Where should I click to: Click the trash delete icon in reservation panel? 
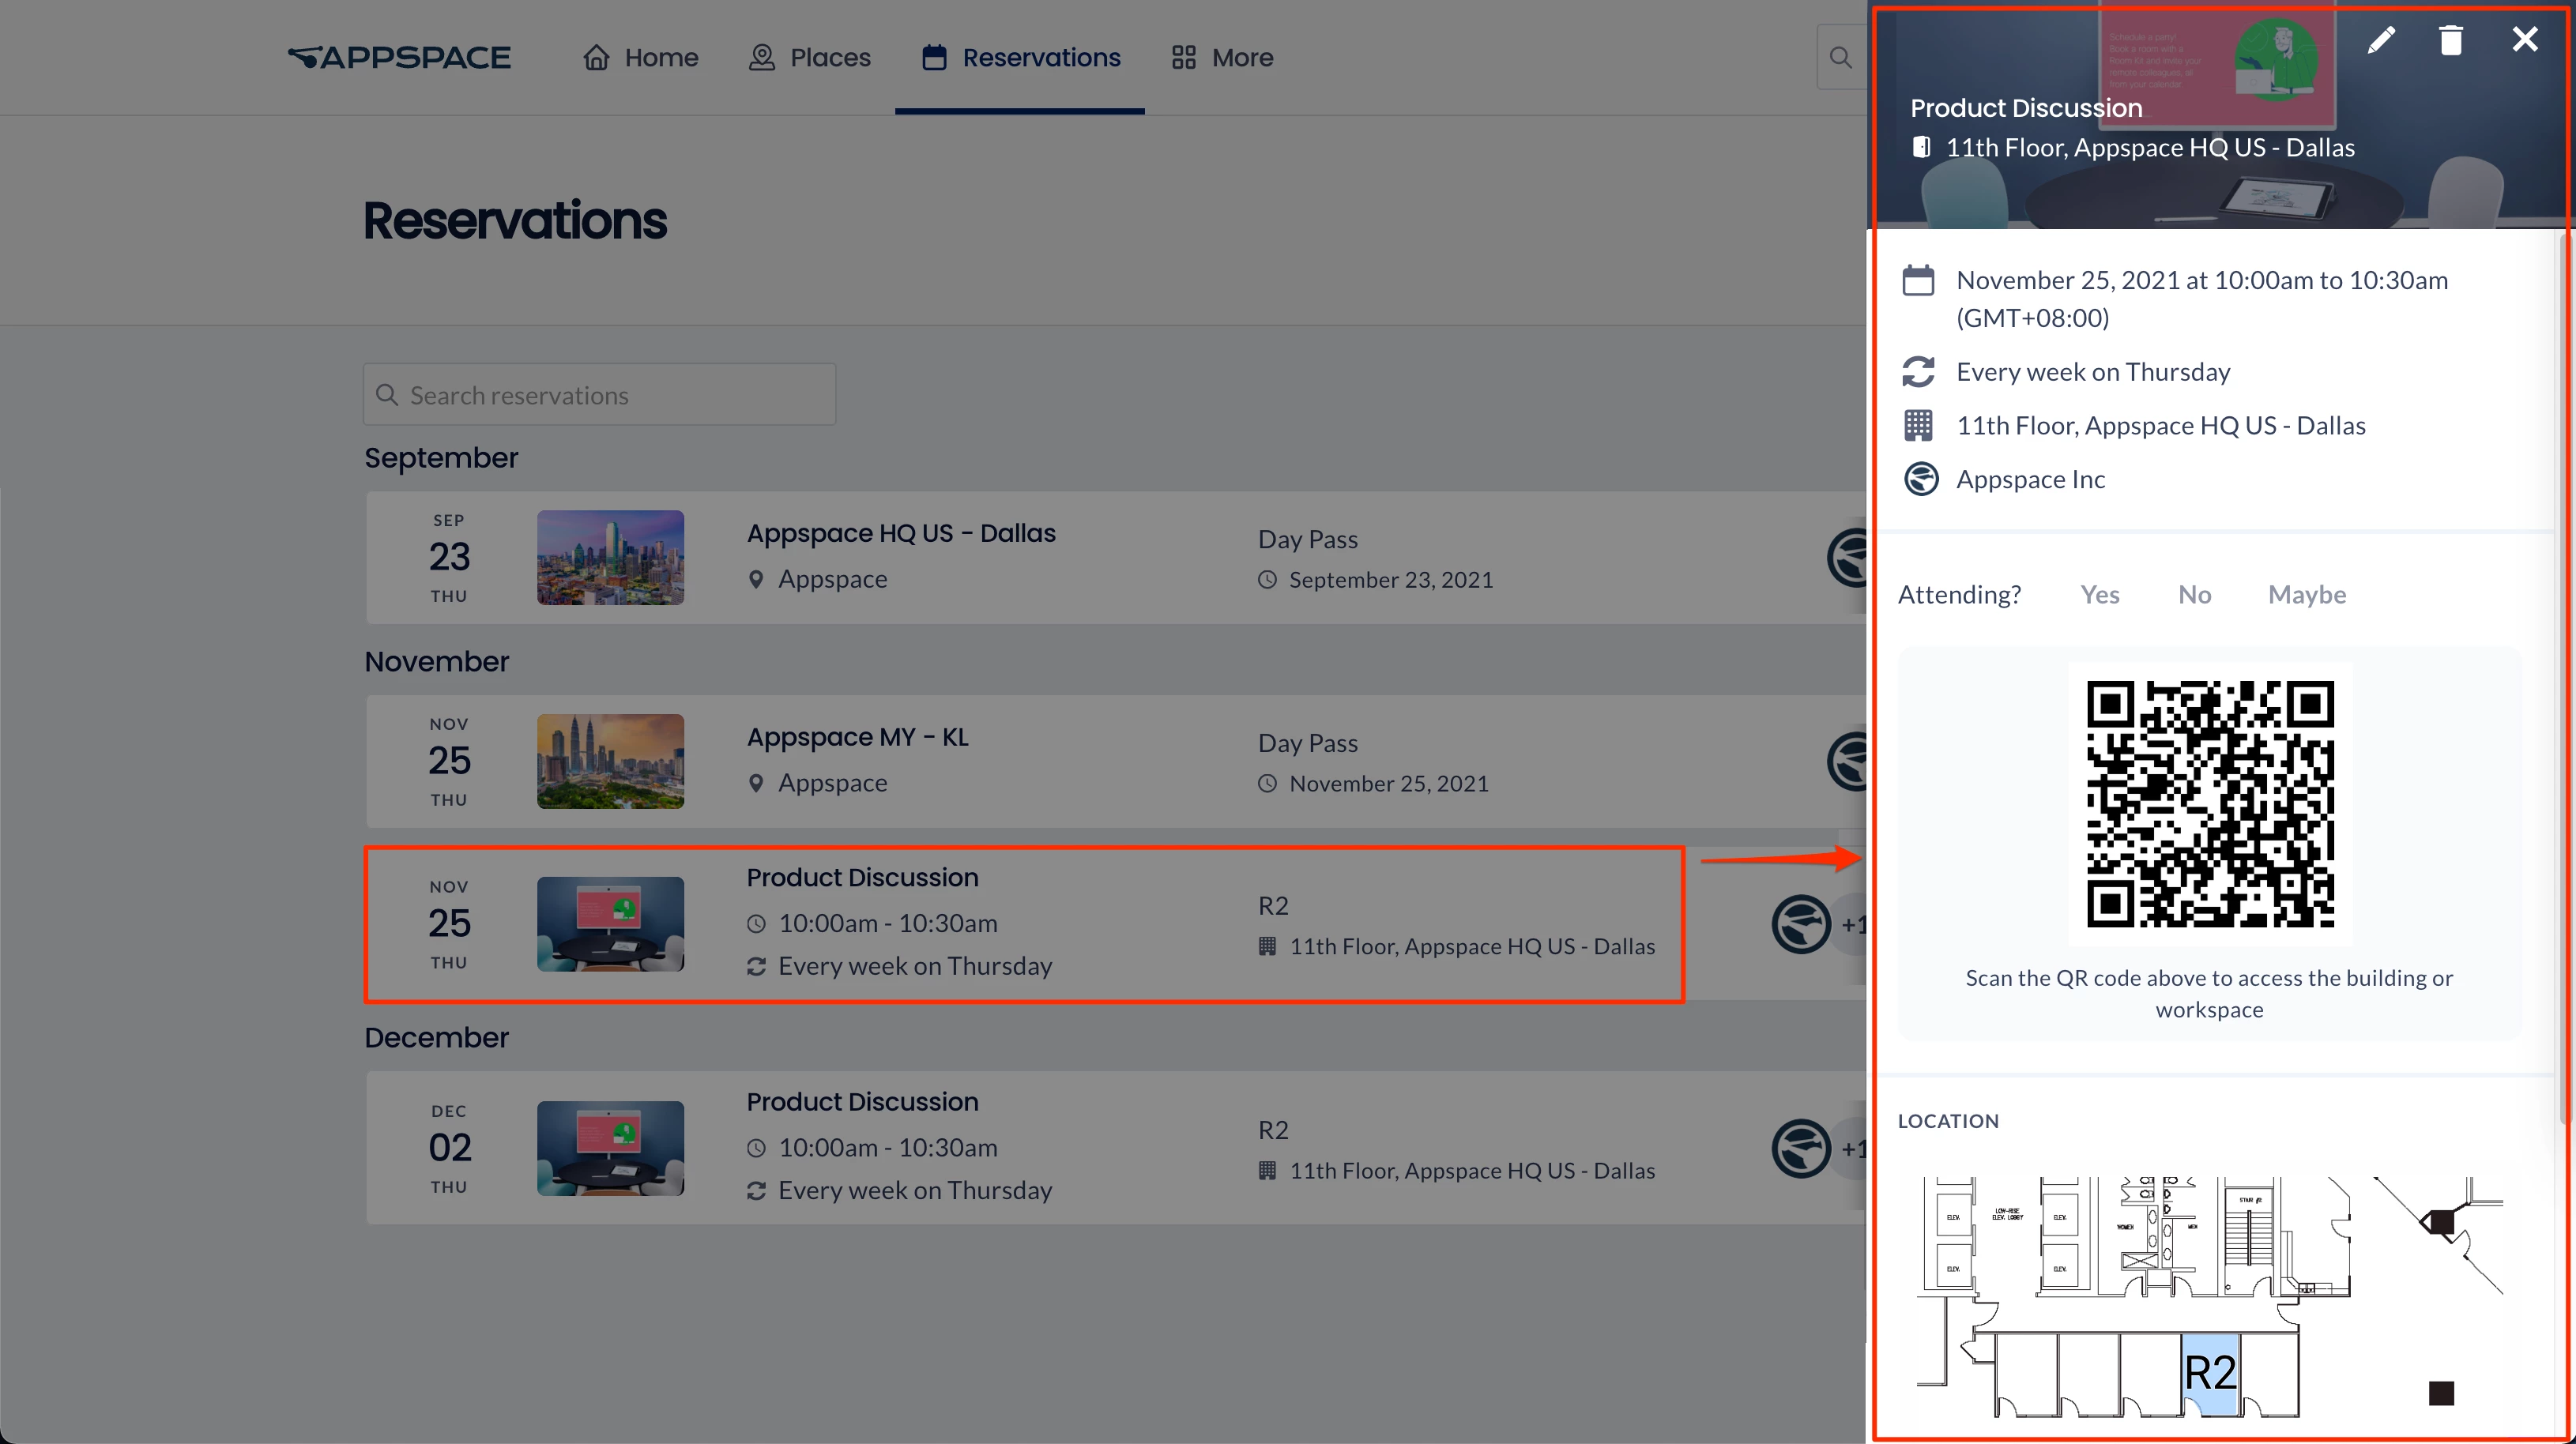click(x=2450, y=40)
